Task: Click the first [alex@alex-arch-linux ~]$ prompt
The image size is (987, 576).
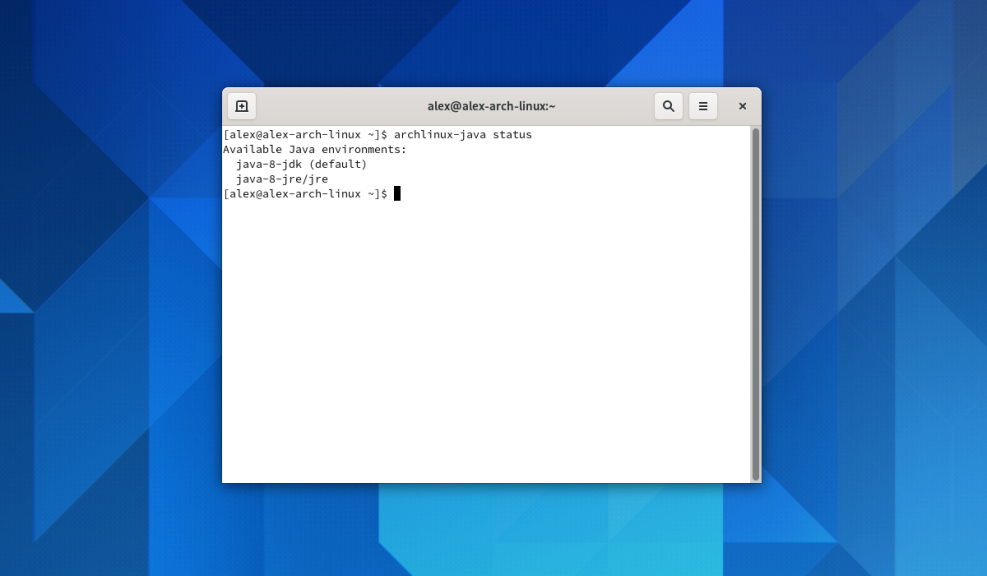Action: pyautogui.click(x=306, y=134)
